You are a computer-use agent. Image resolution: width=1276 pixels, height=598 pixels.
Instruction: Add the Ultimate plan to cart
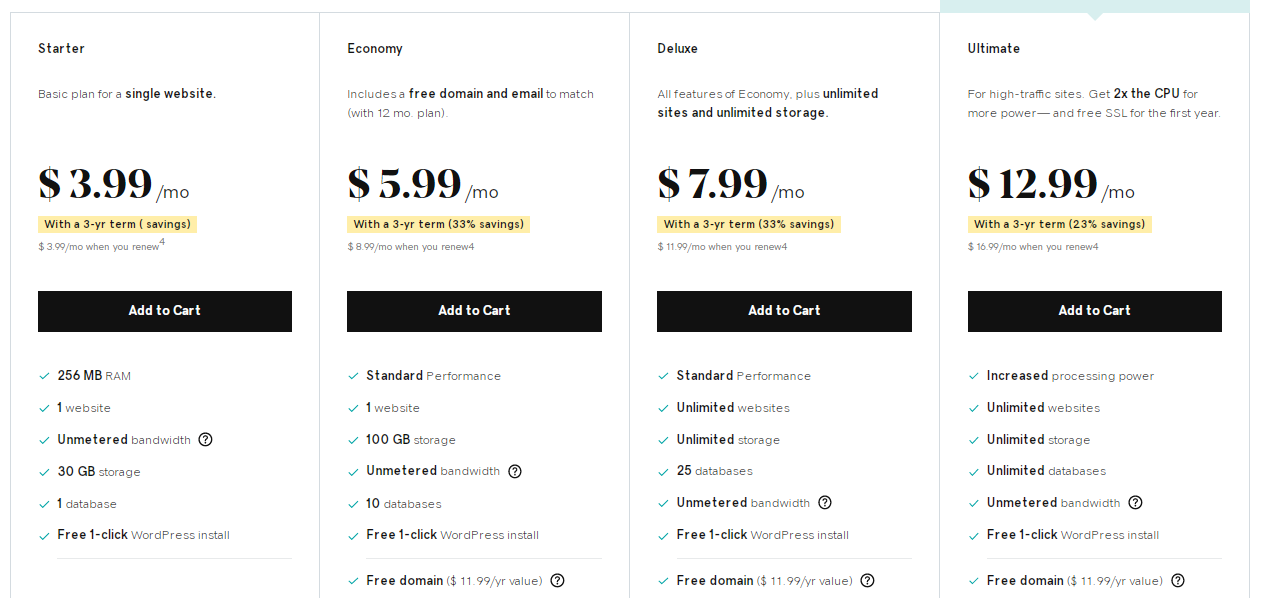(1094, 311)
